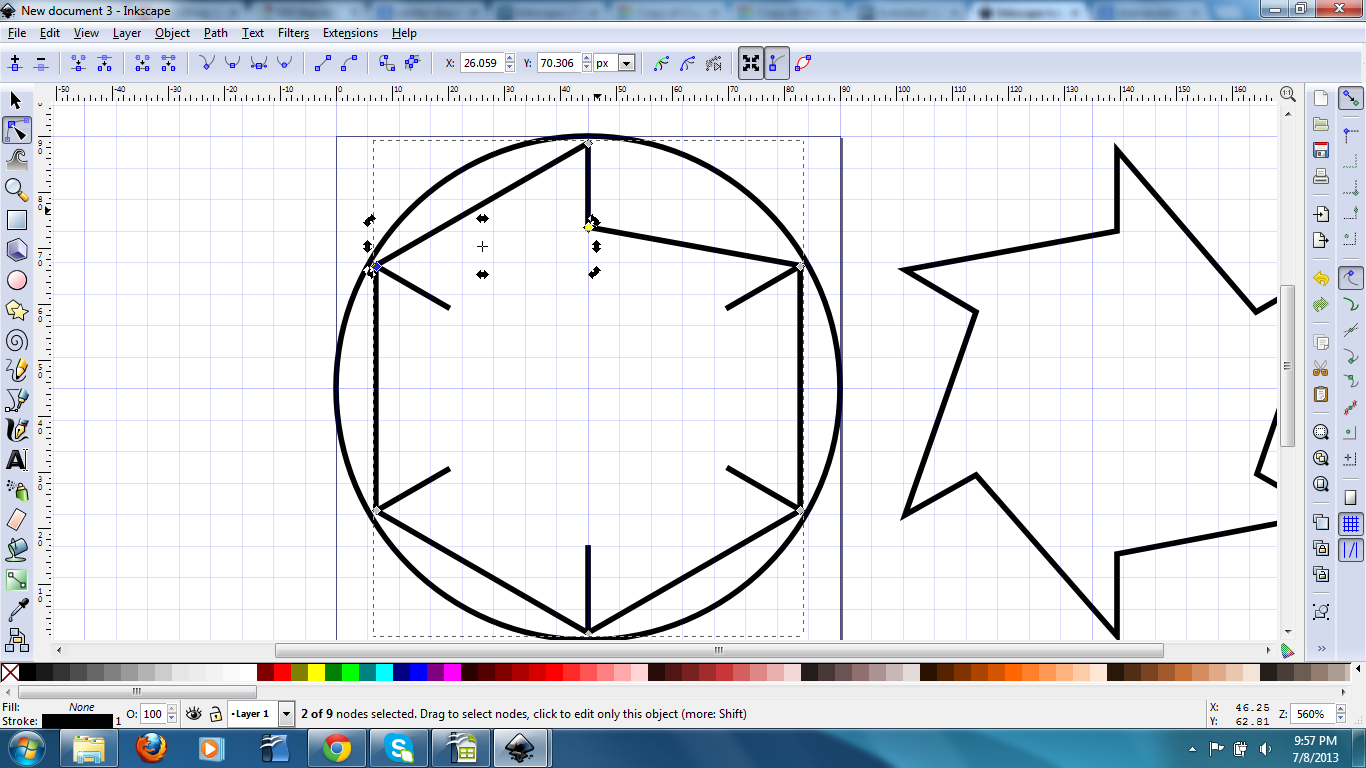The height and width of the screenshot is (768, 1366).
Task: Toggle the current layer lock
Action: [215, 714]
